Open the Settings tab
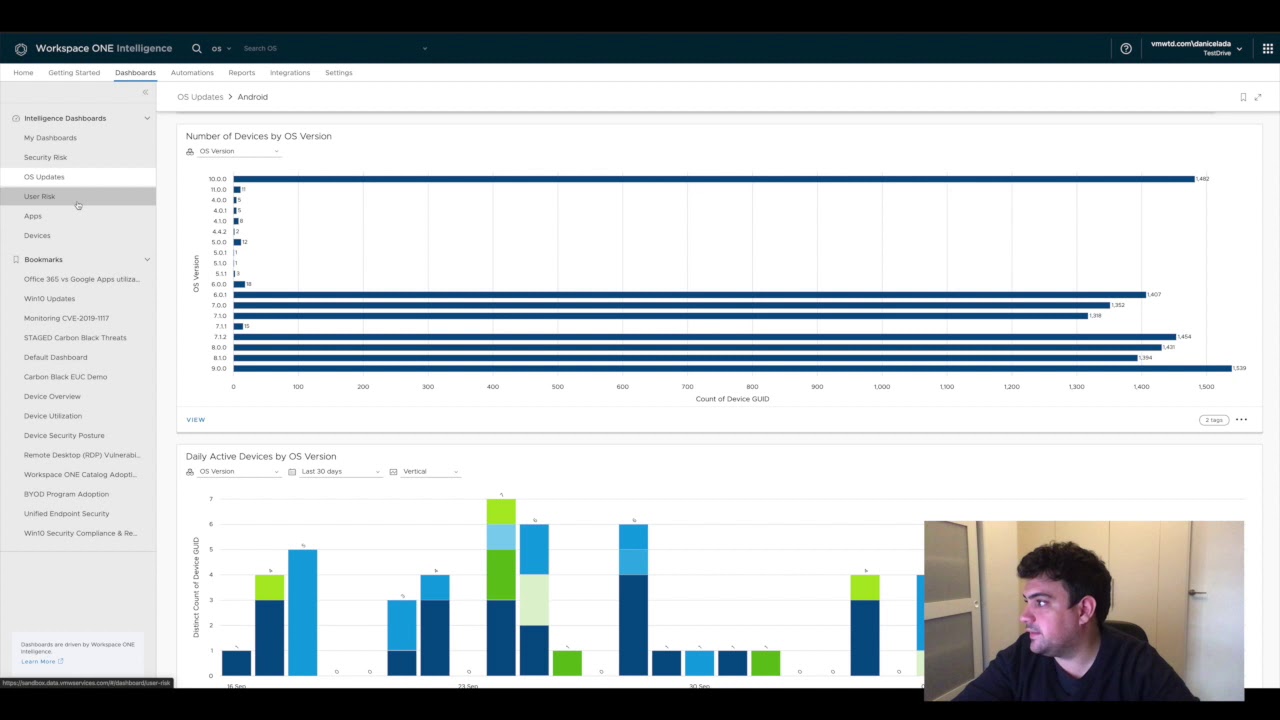Image resolution: width=1280 pixels, height=720 pixels. click(338, 72)
